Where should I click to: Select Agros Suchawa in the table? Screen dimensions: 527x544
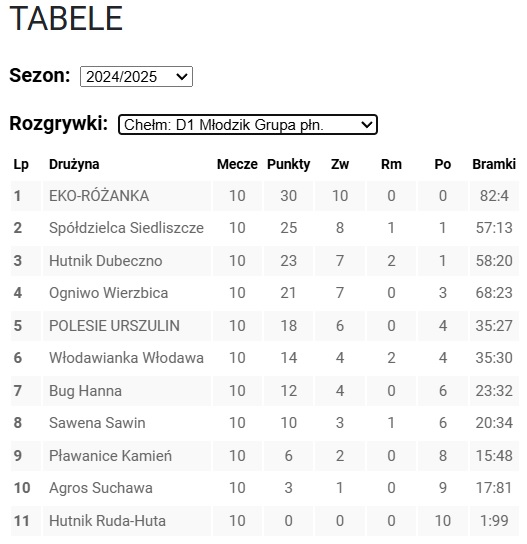click(101, 488)
